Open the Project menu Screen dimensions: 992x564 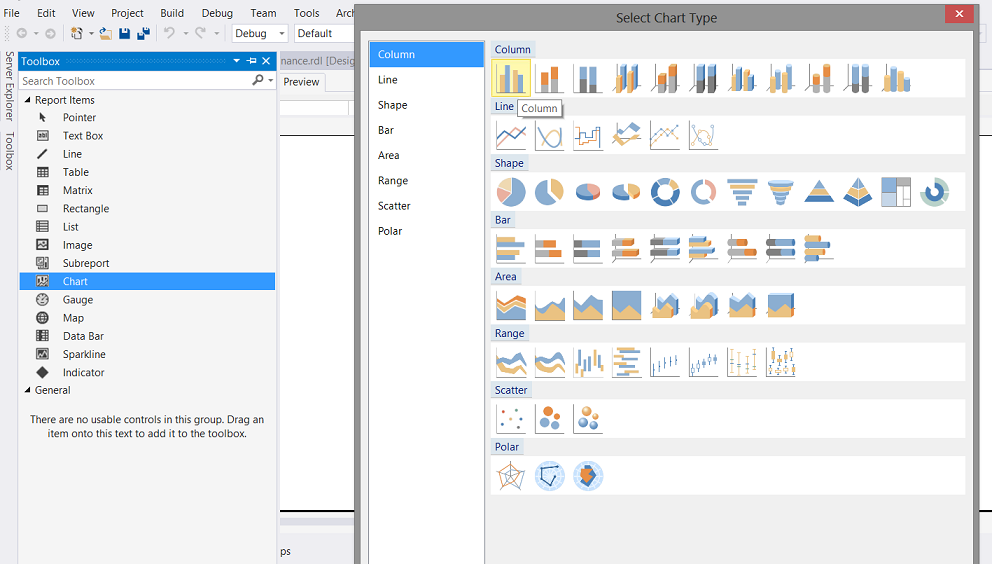click(127, 13)
